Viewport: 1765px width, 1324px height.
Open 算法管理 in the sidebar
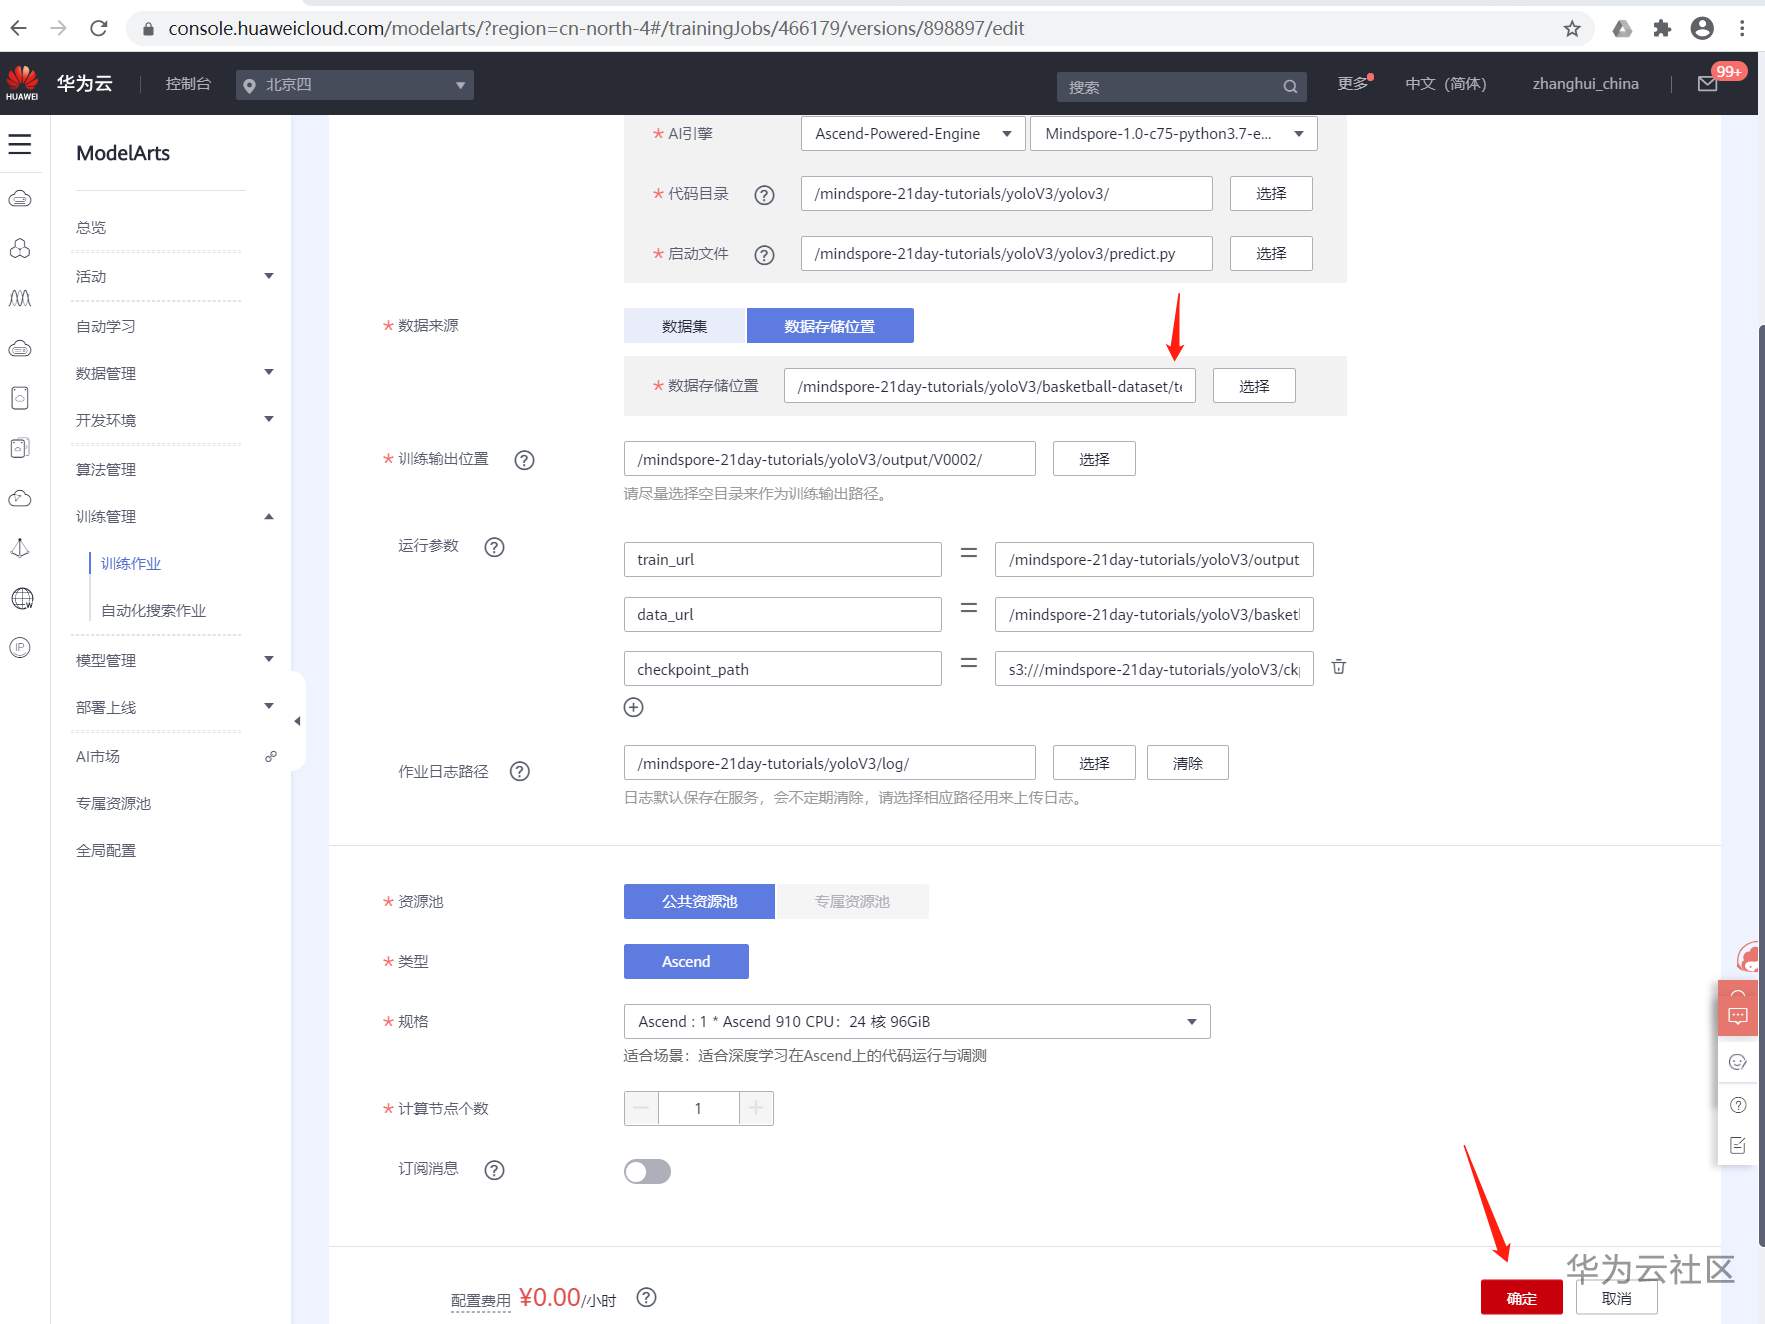click(x=106, y=470)
